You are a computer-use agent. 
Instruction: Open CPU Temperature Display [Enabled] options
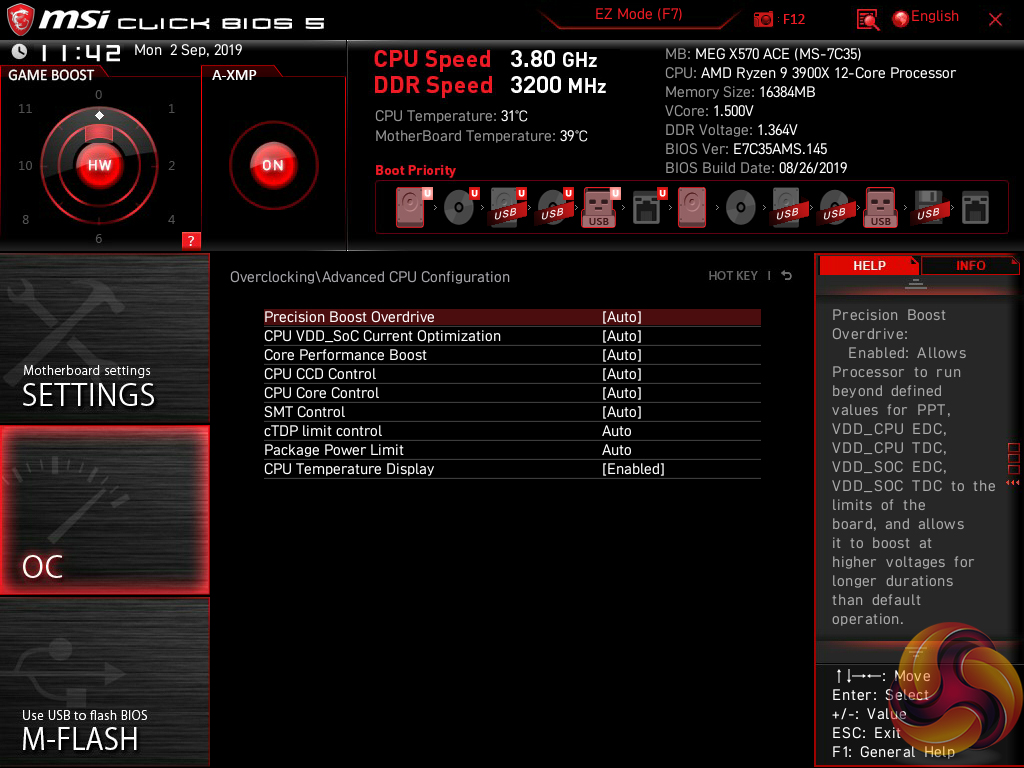coord(633,469)
